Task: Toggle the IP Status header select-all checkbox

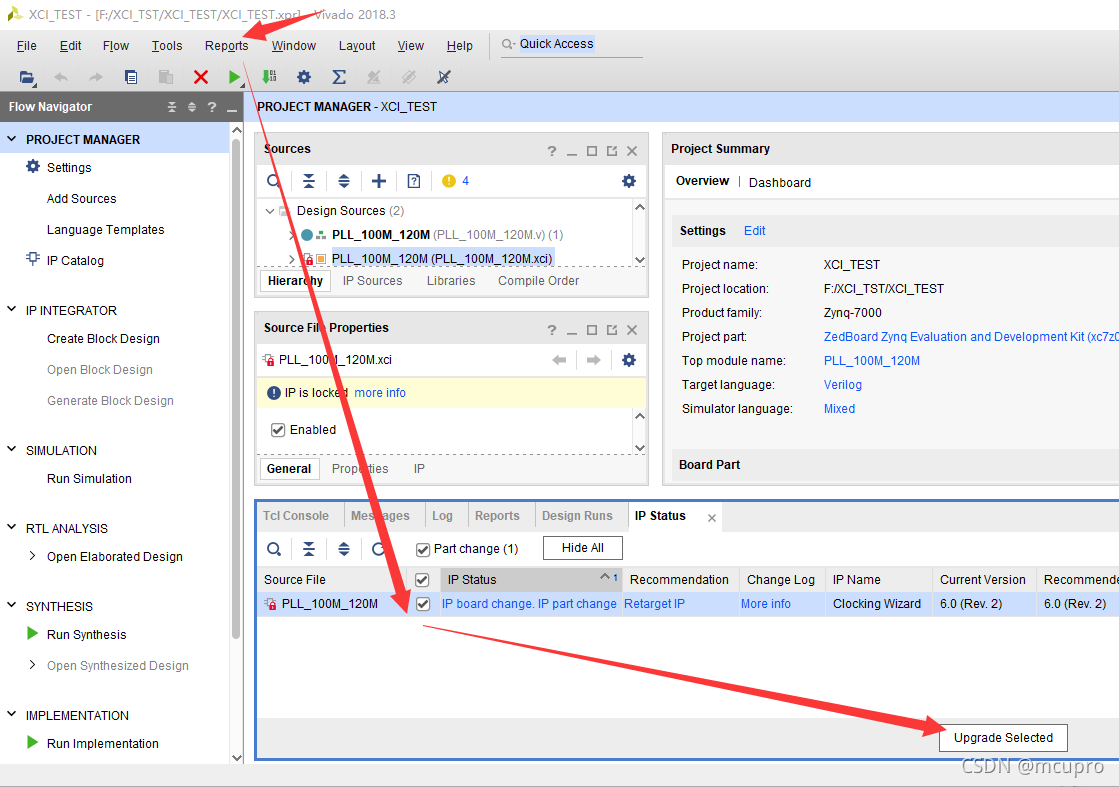Action: tap(422, 580)
